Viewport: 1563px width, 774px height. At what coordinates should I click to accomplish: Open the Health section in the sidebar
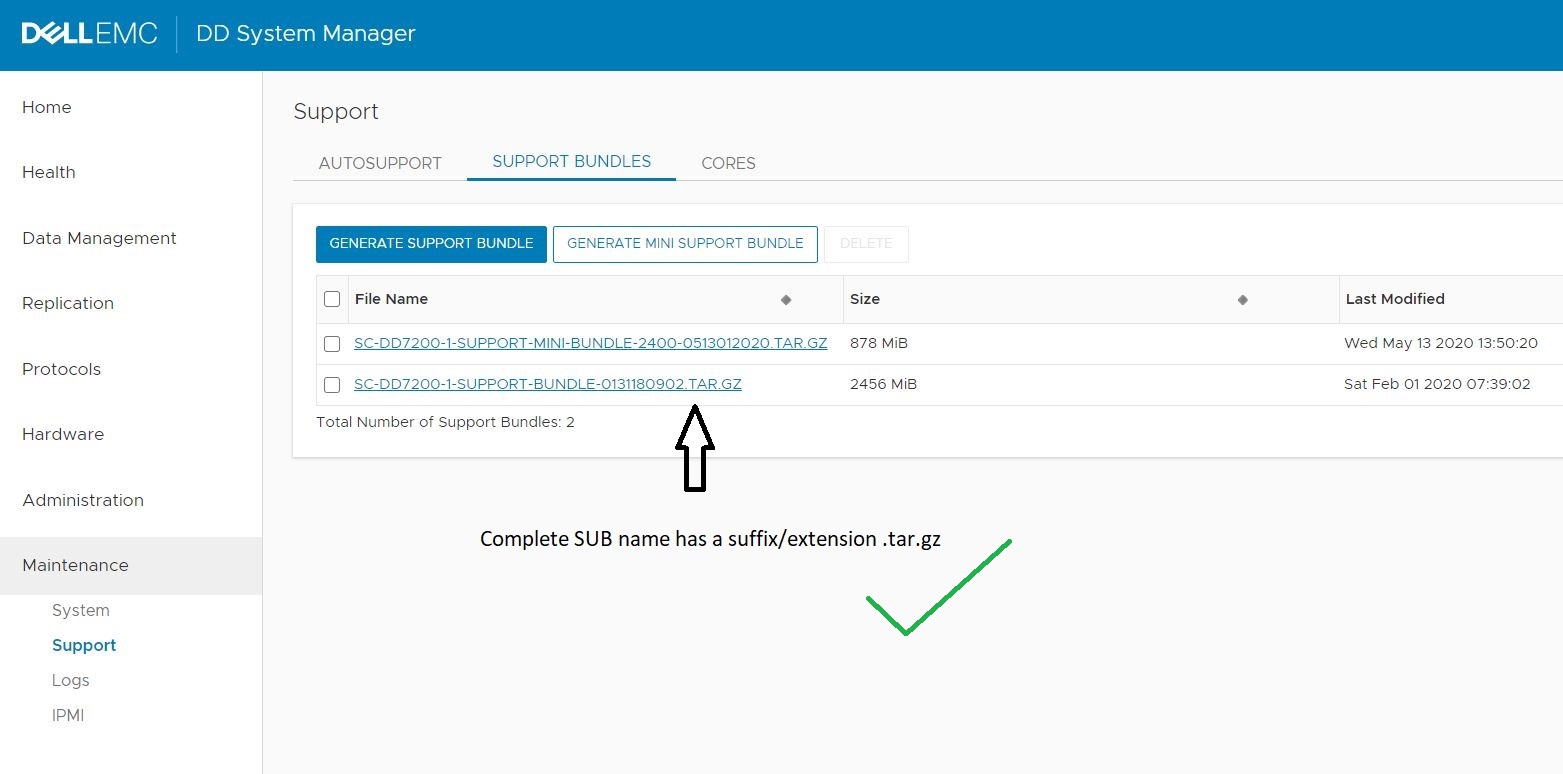tap(48, 172)
